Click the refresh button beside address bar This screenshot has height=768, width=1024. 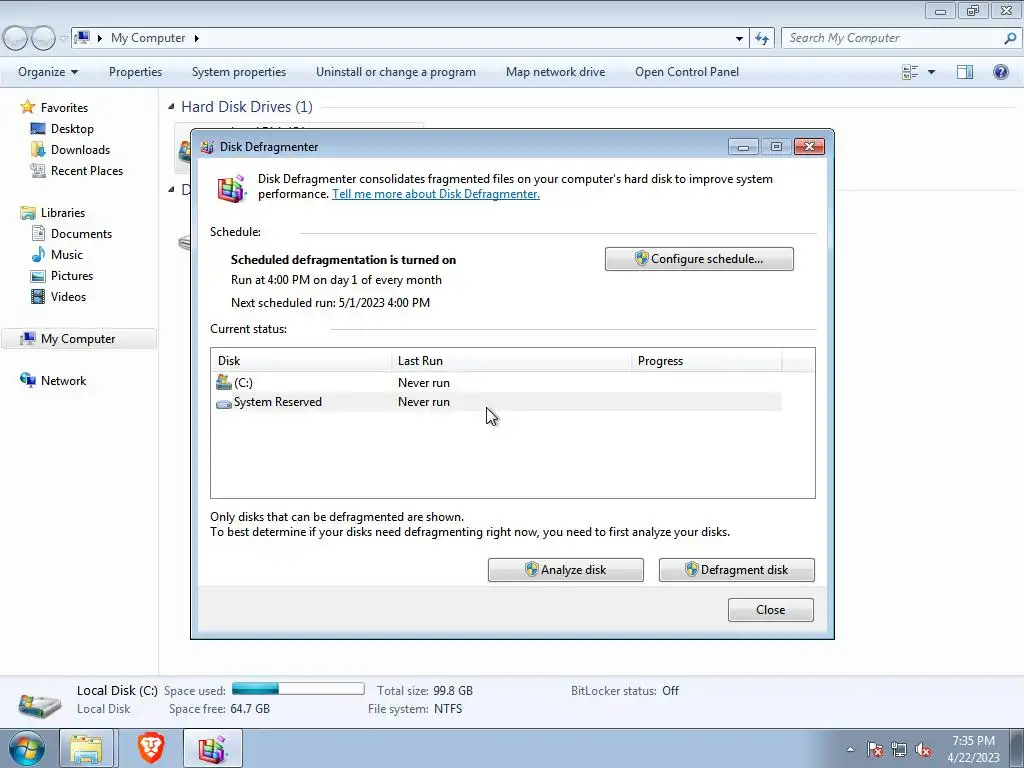point(762,38)
